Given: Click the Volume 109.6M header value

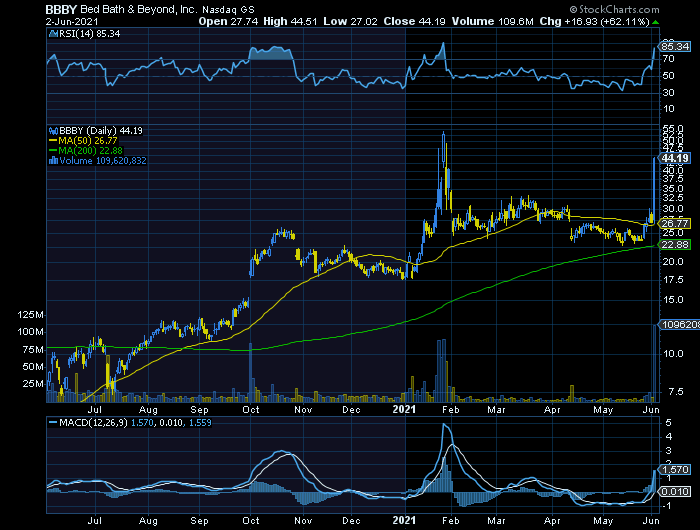Looking at the screenshot, I should [x=492, y=21].
